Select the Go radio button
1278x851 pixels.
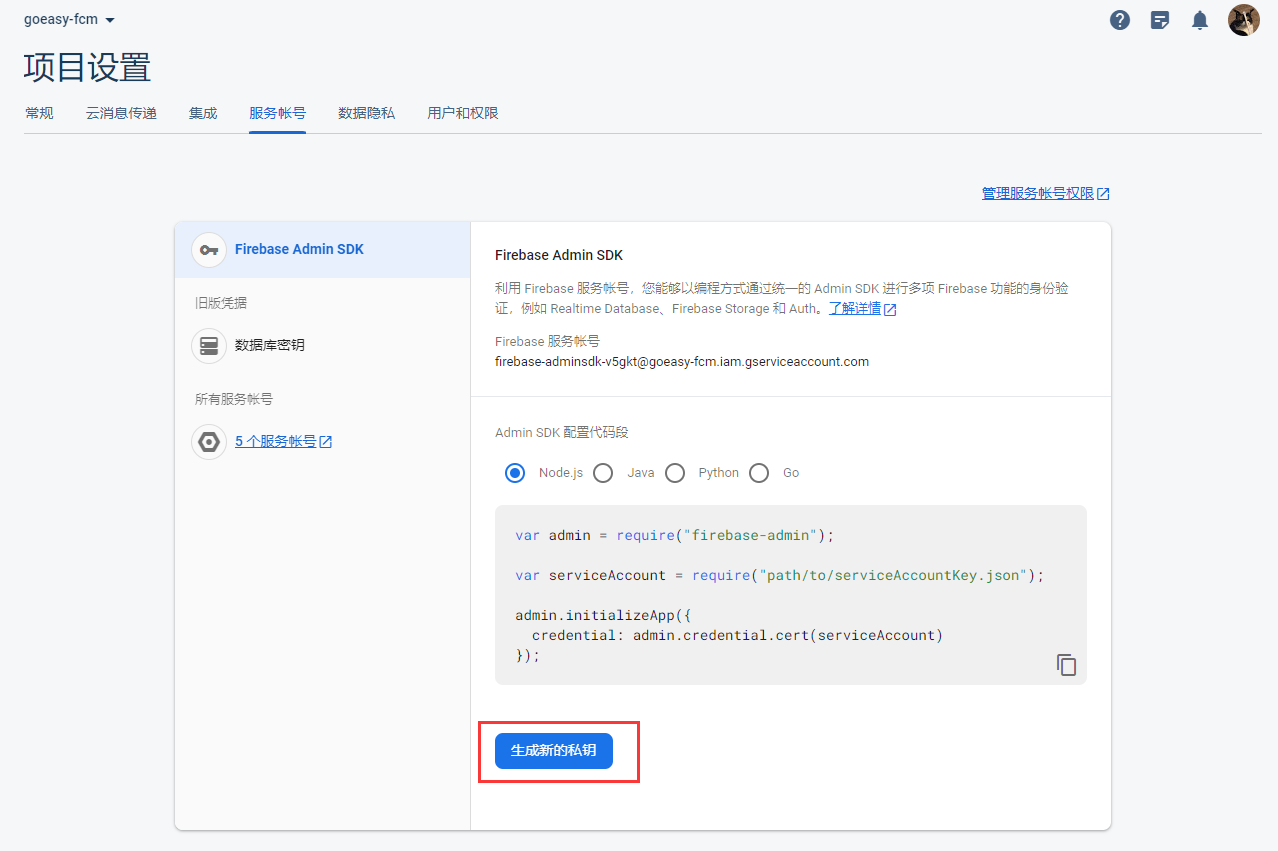(759, 473)
